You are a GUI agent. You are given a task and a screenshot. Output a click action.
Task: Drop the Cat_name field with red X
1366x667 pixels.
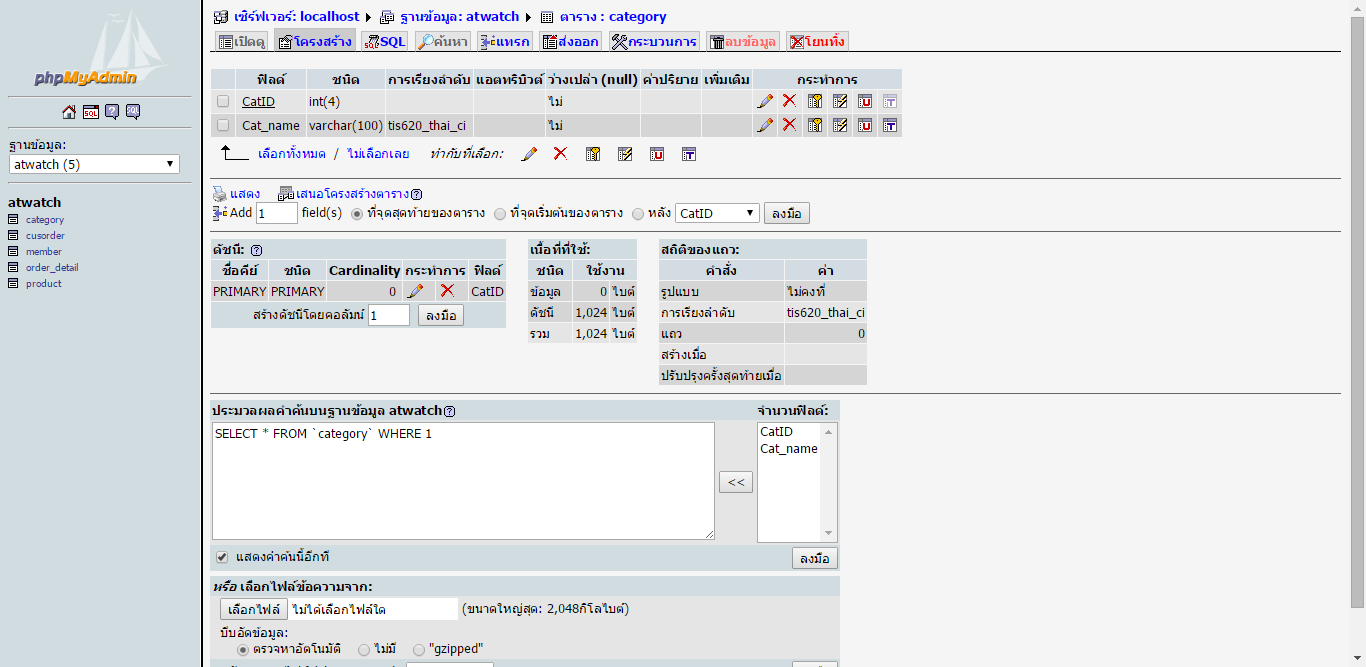click(x=790, y=125)
